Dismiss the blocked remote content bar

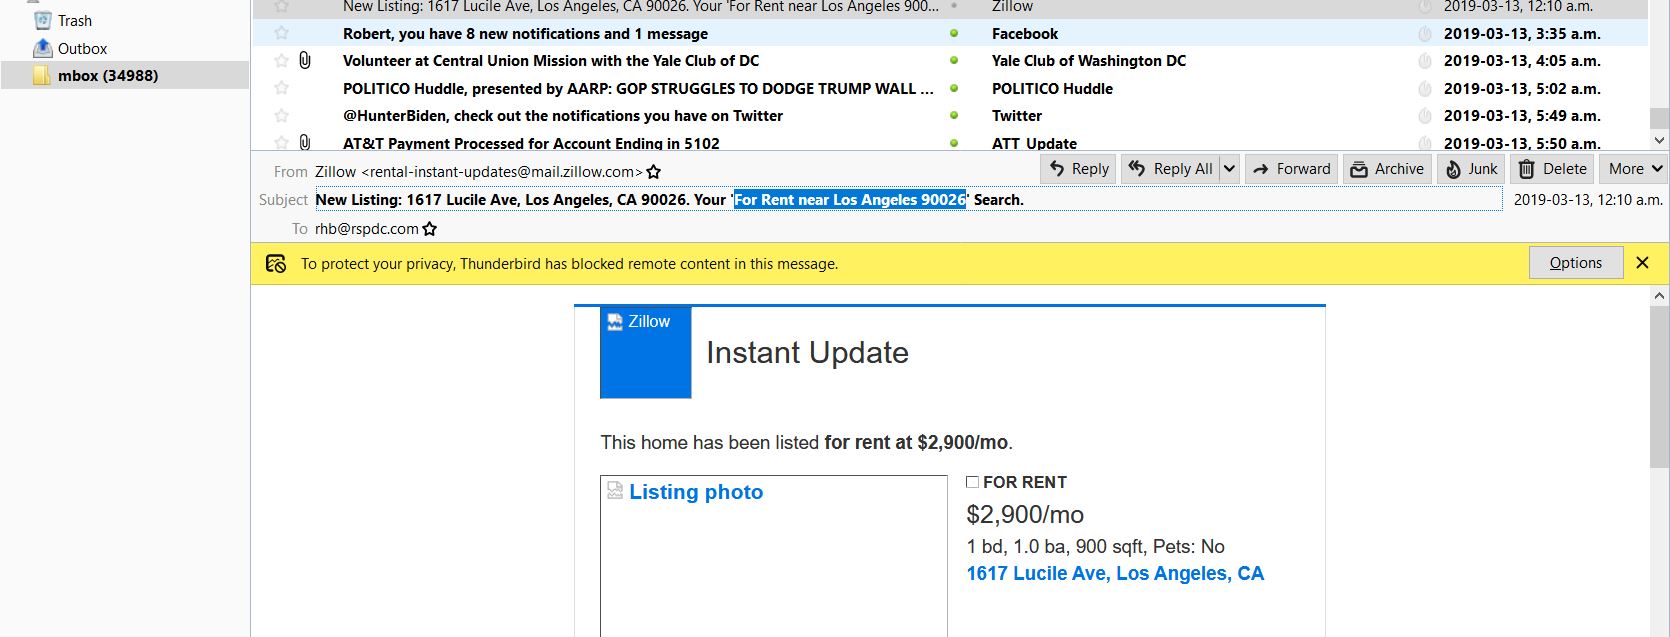[1642, 263]
